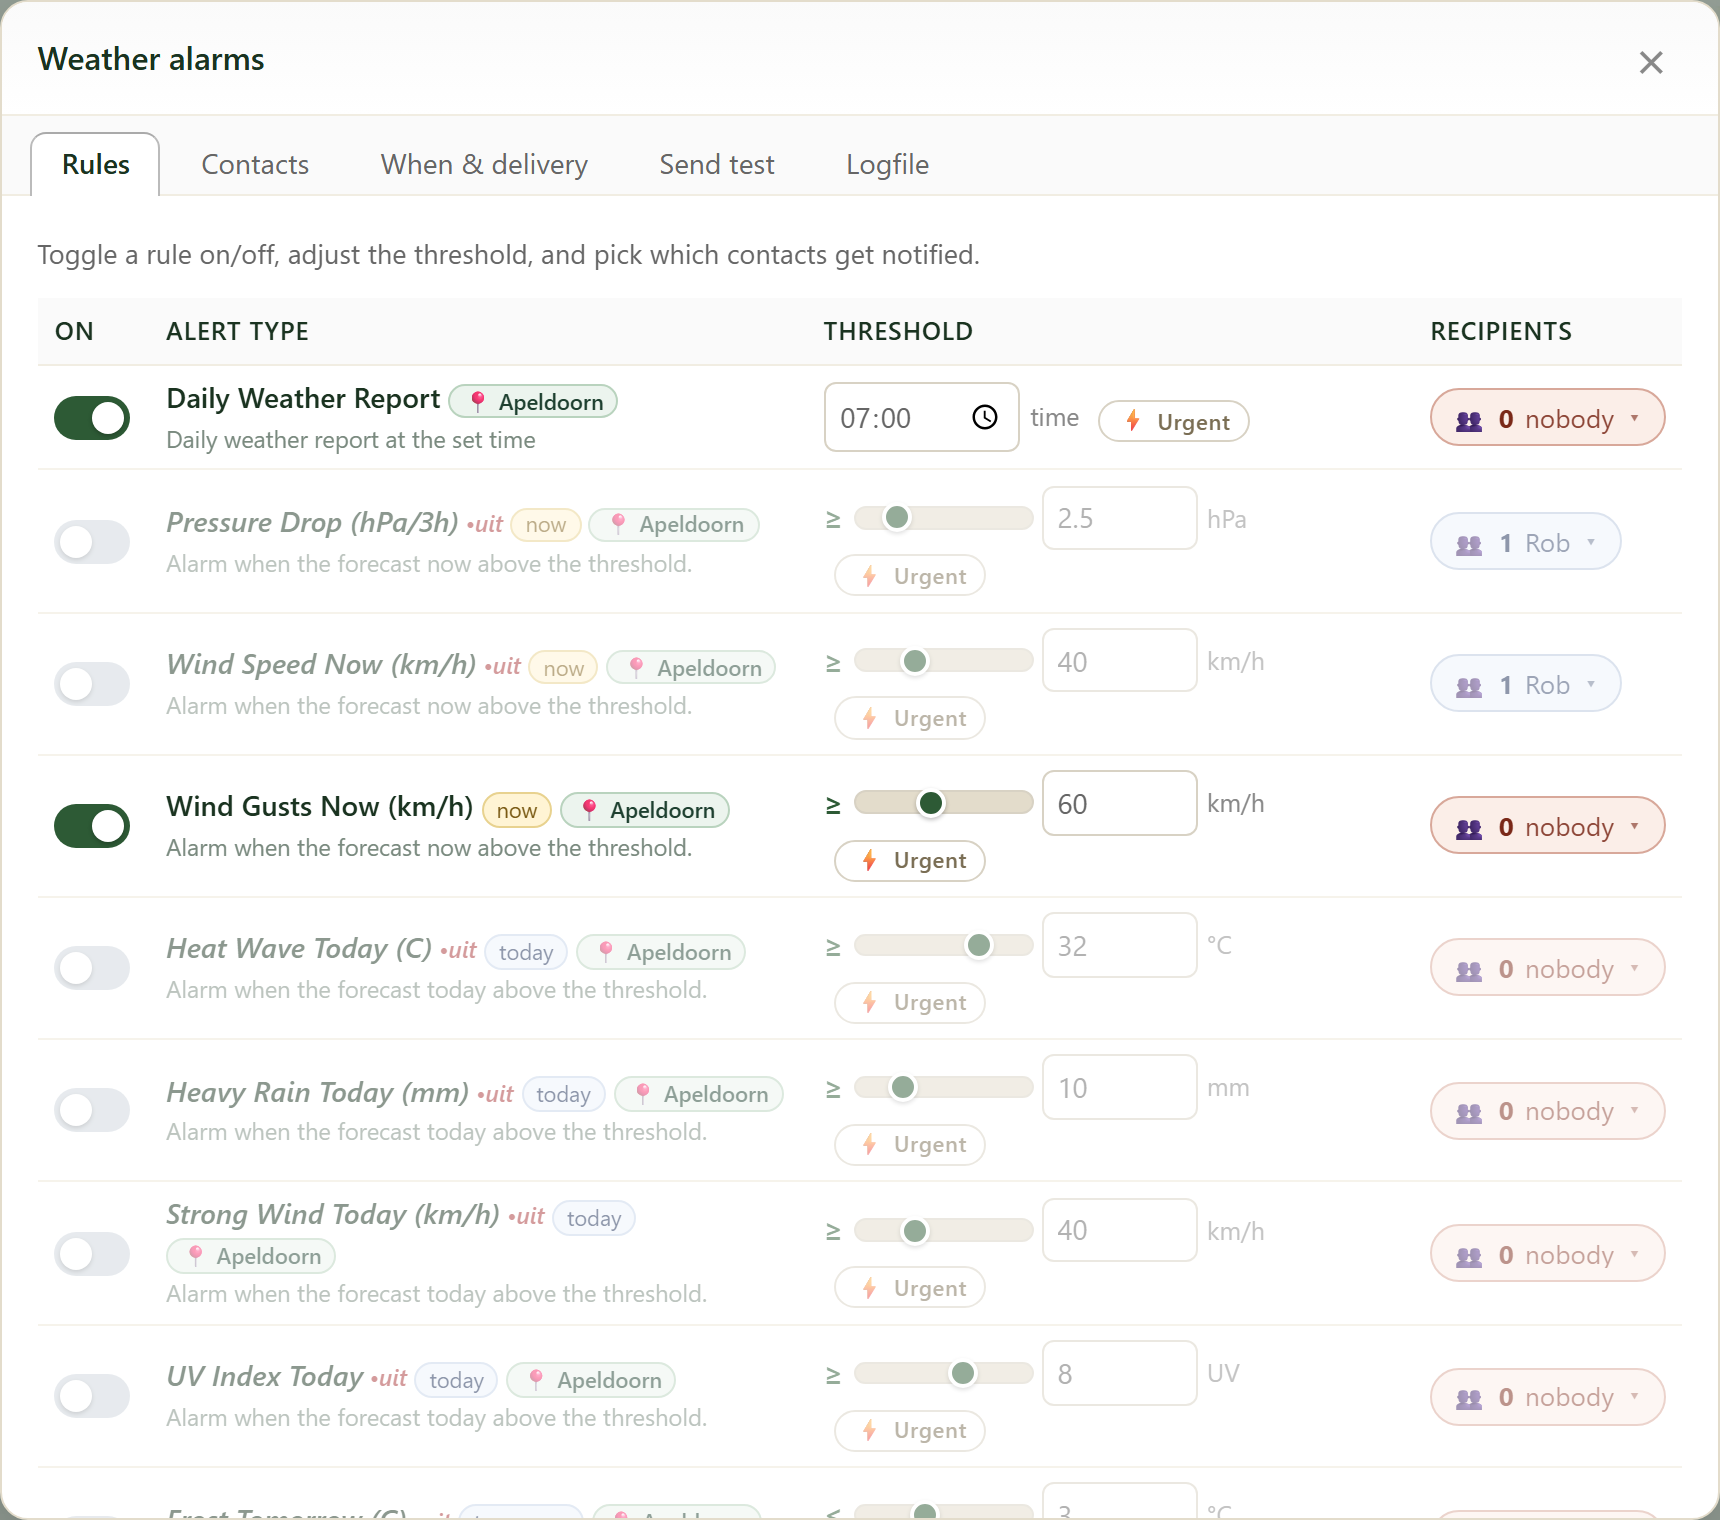Click the 'today' badge on Strong Wind Today
This screenshot has width=1720, height=1520.
(594, 1217)
